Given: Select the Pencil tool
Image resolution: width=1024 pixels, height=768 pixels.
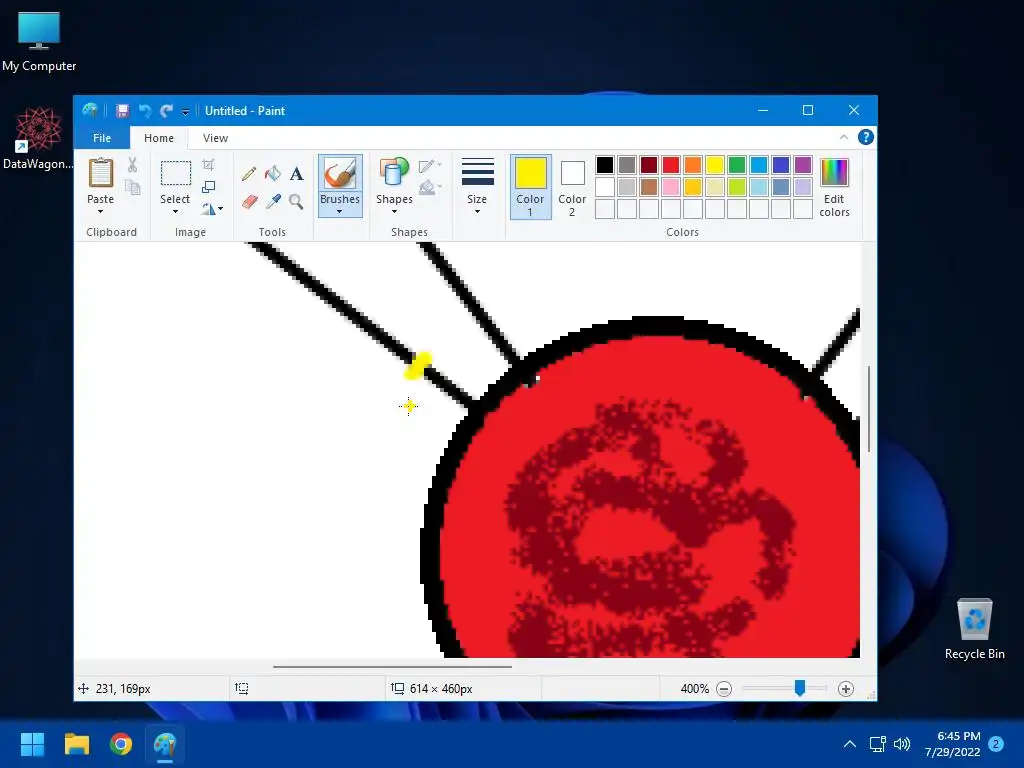Looking at the screenshot, I should click(x=249, y=174).
